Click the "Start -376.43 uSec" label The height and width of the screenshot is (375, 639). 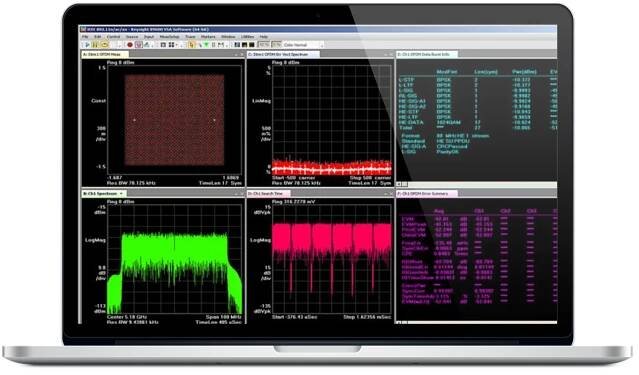point(294,317)
